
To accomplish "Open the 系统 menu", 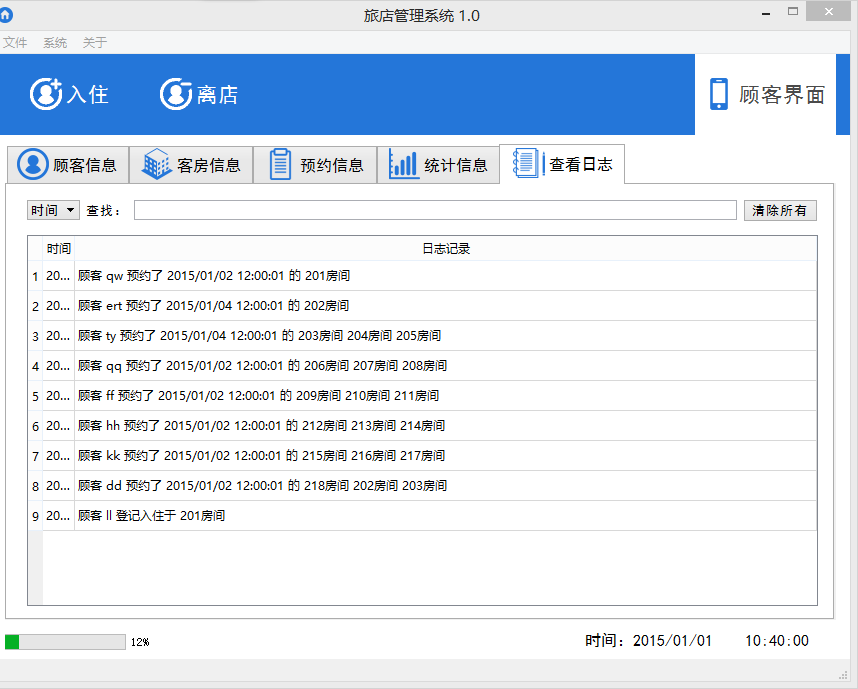I will pos(55,43).
